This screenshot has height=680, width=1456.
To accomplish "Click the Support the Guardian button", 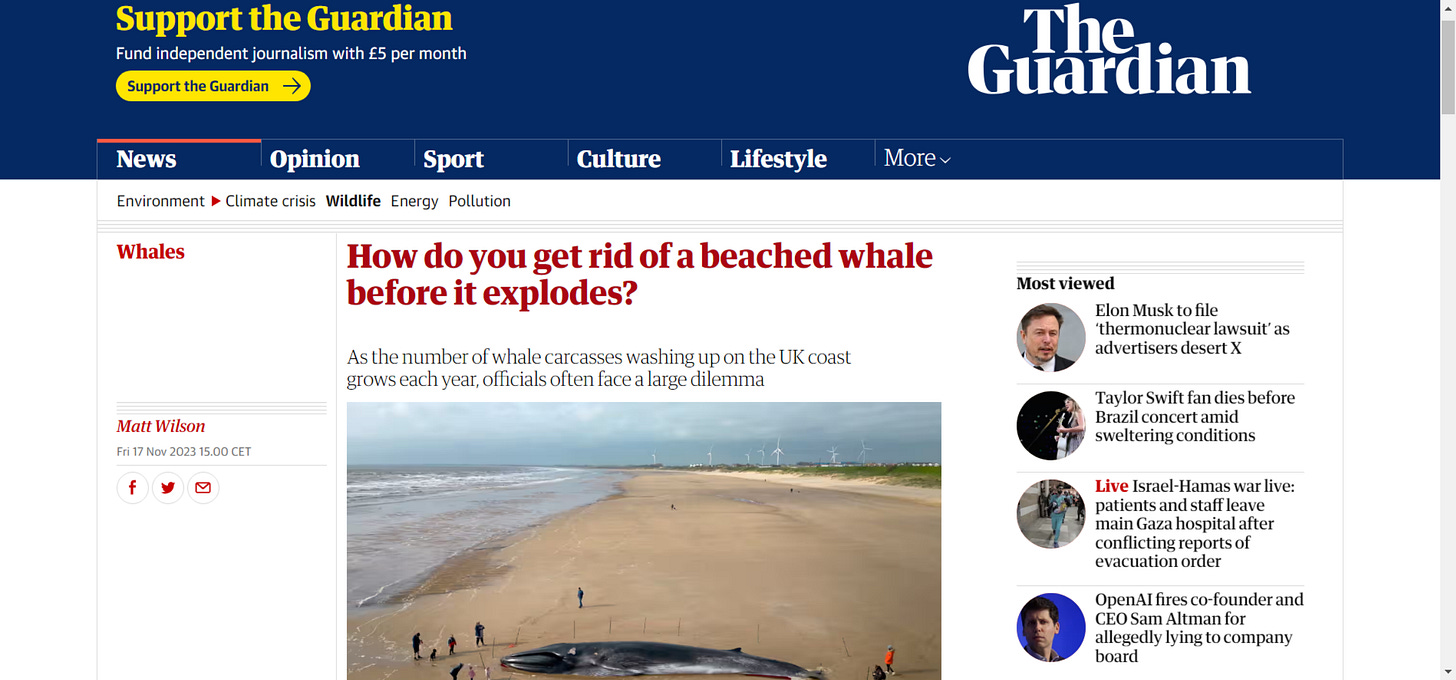I will (213, 86).
